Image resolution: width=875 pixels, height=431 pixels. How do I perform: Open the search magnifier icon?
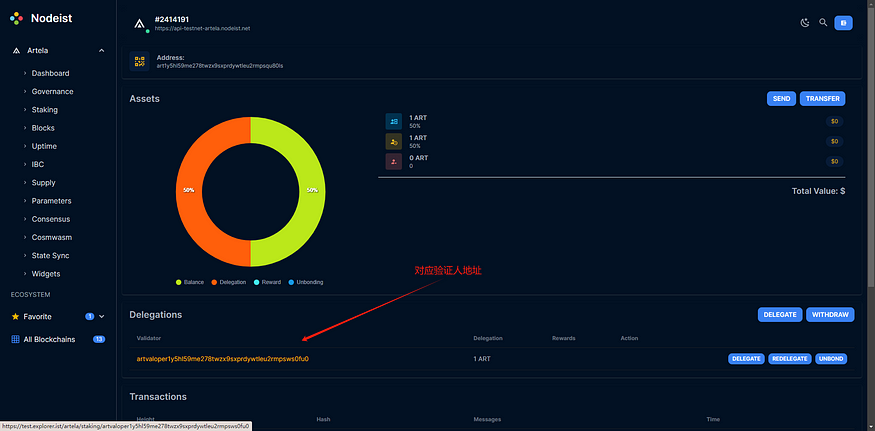click(x=823, y=23)
